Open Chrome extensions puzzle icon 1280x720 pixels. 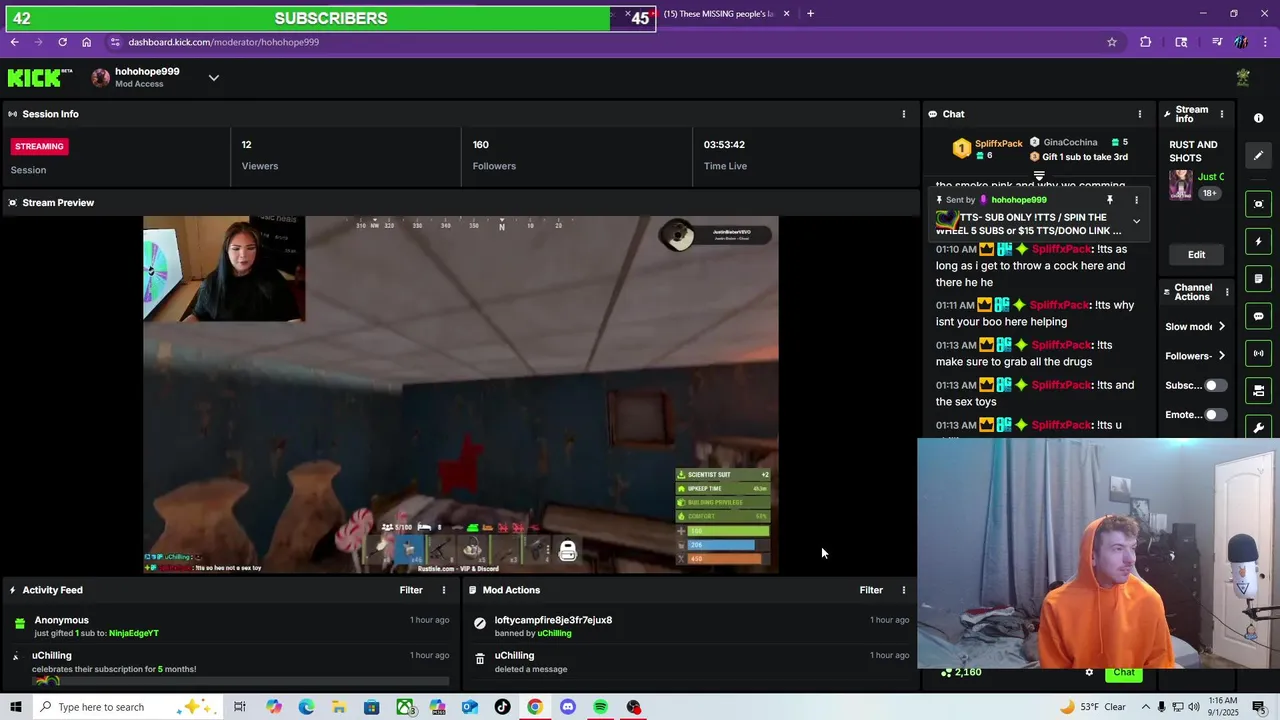coord(1145,42)
